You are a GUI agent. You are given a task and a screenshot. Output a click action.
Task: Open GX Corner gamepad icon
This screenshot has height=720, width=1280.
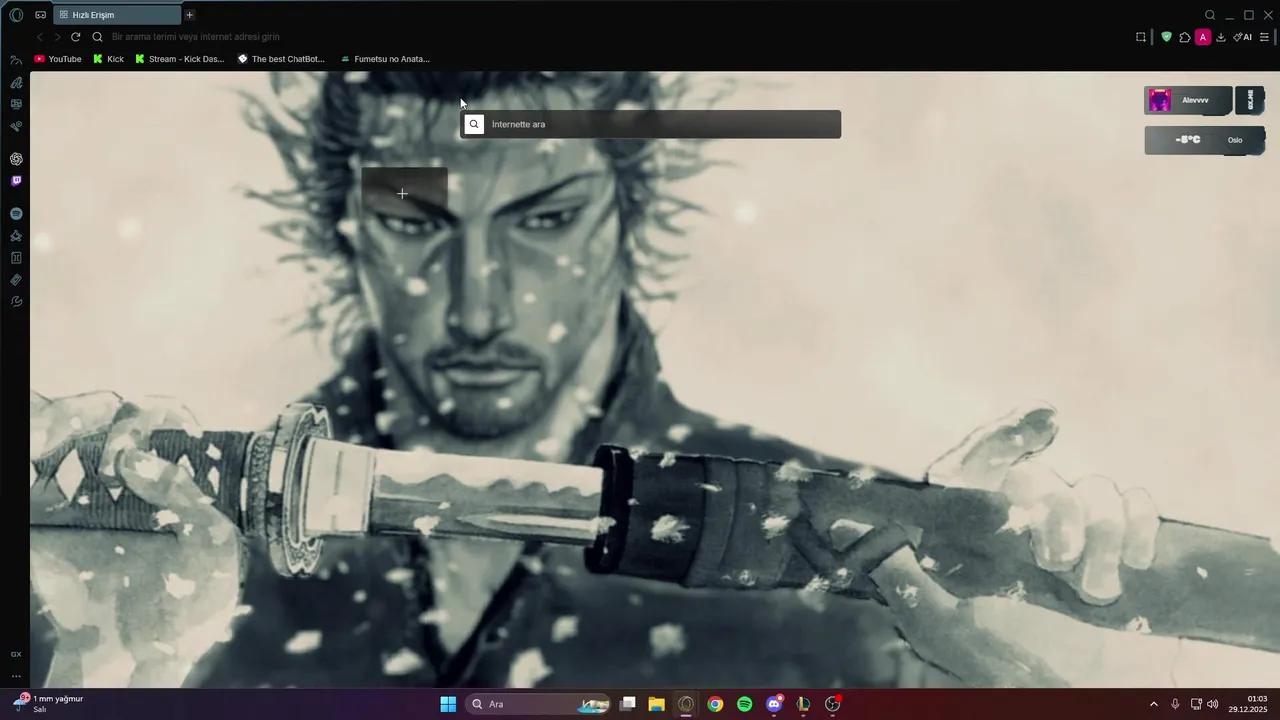coord(40,15)
